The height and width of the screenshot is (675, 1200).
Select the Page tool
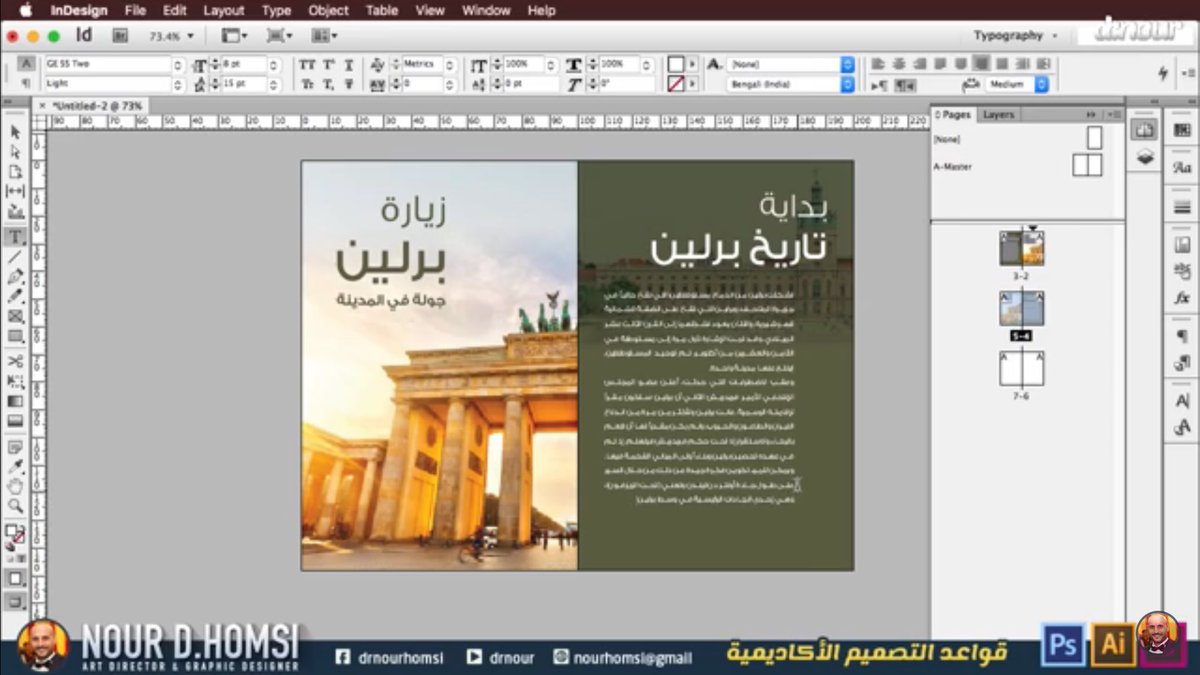point(15,172)
